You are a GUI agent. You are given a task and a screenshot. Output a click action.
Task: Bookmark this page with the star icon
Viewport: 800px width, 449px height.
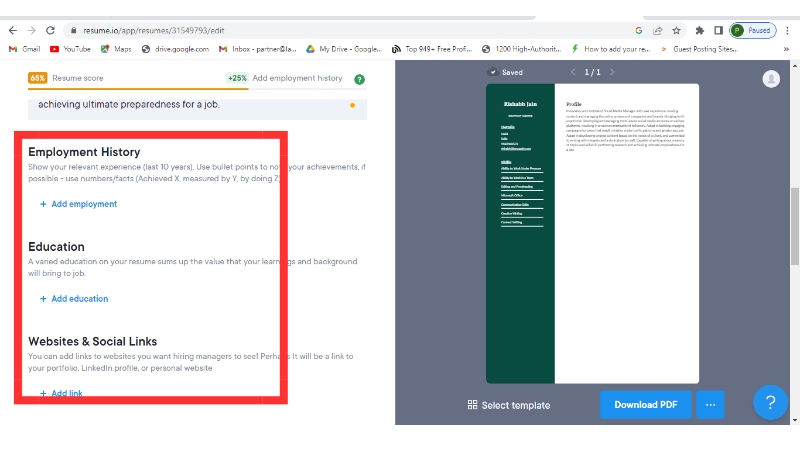677,31
